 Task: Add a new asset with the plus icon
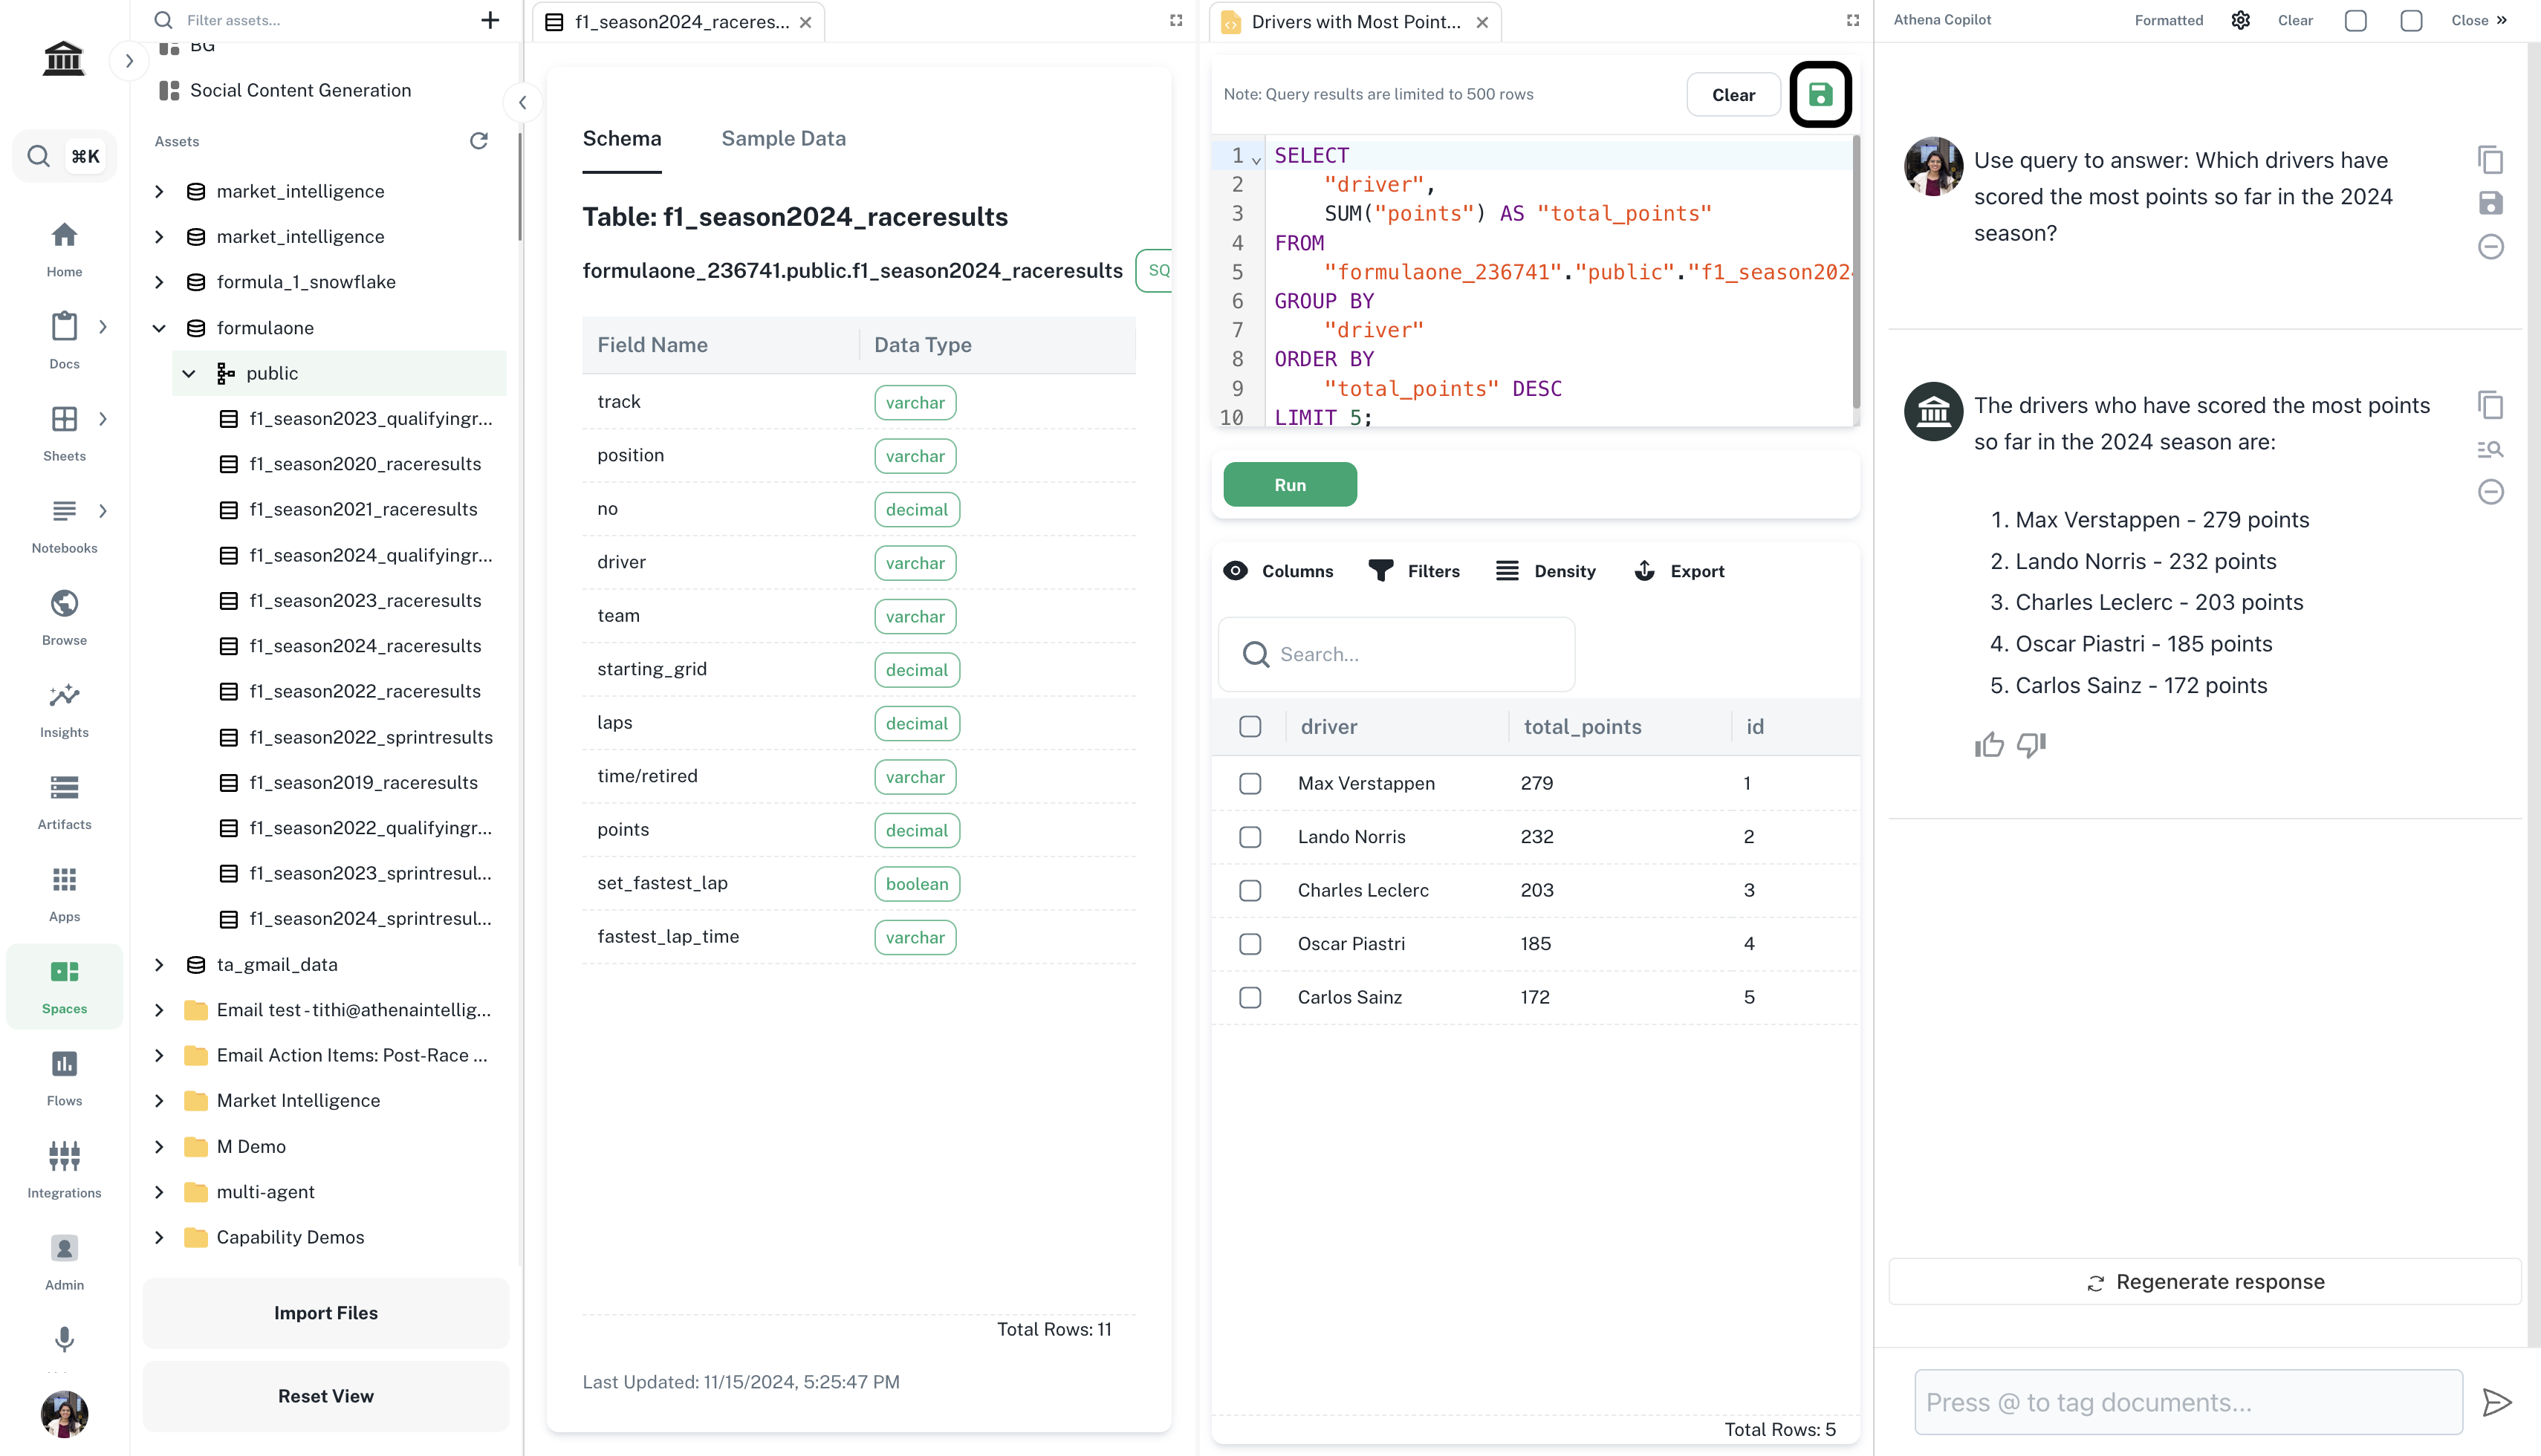tap(490, 20)
